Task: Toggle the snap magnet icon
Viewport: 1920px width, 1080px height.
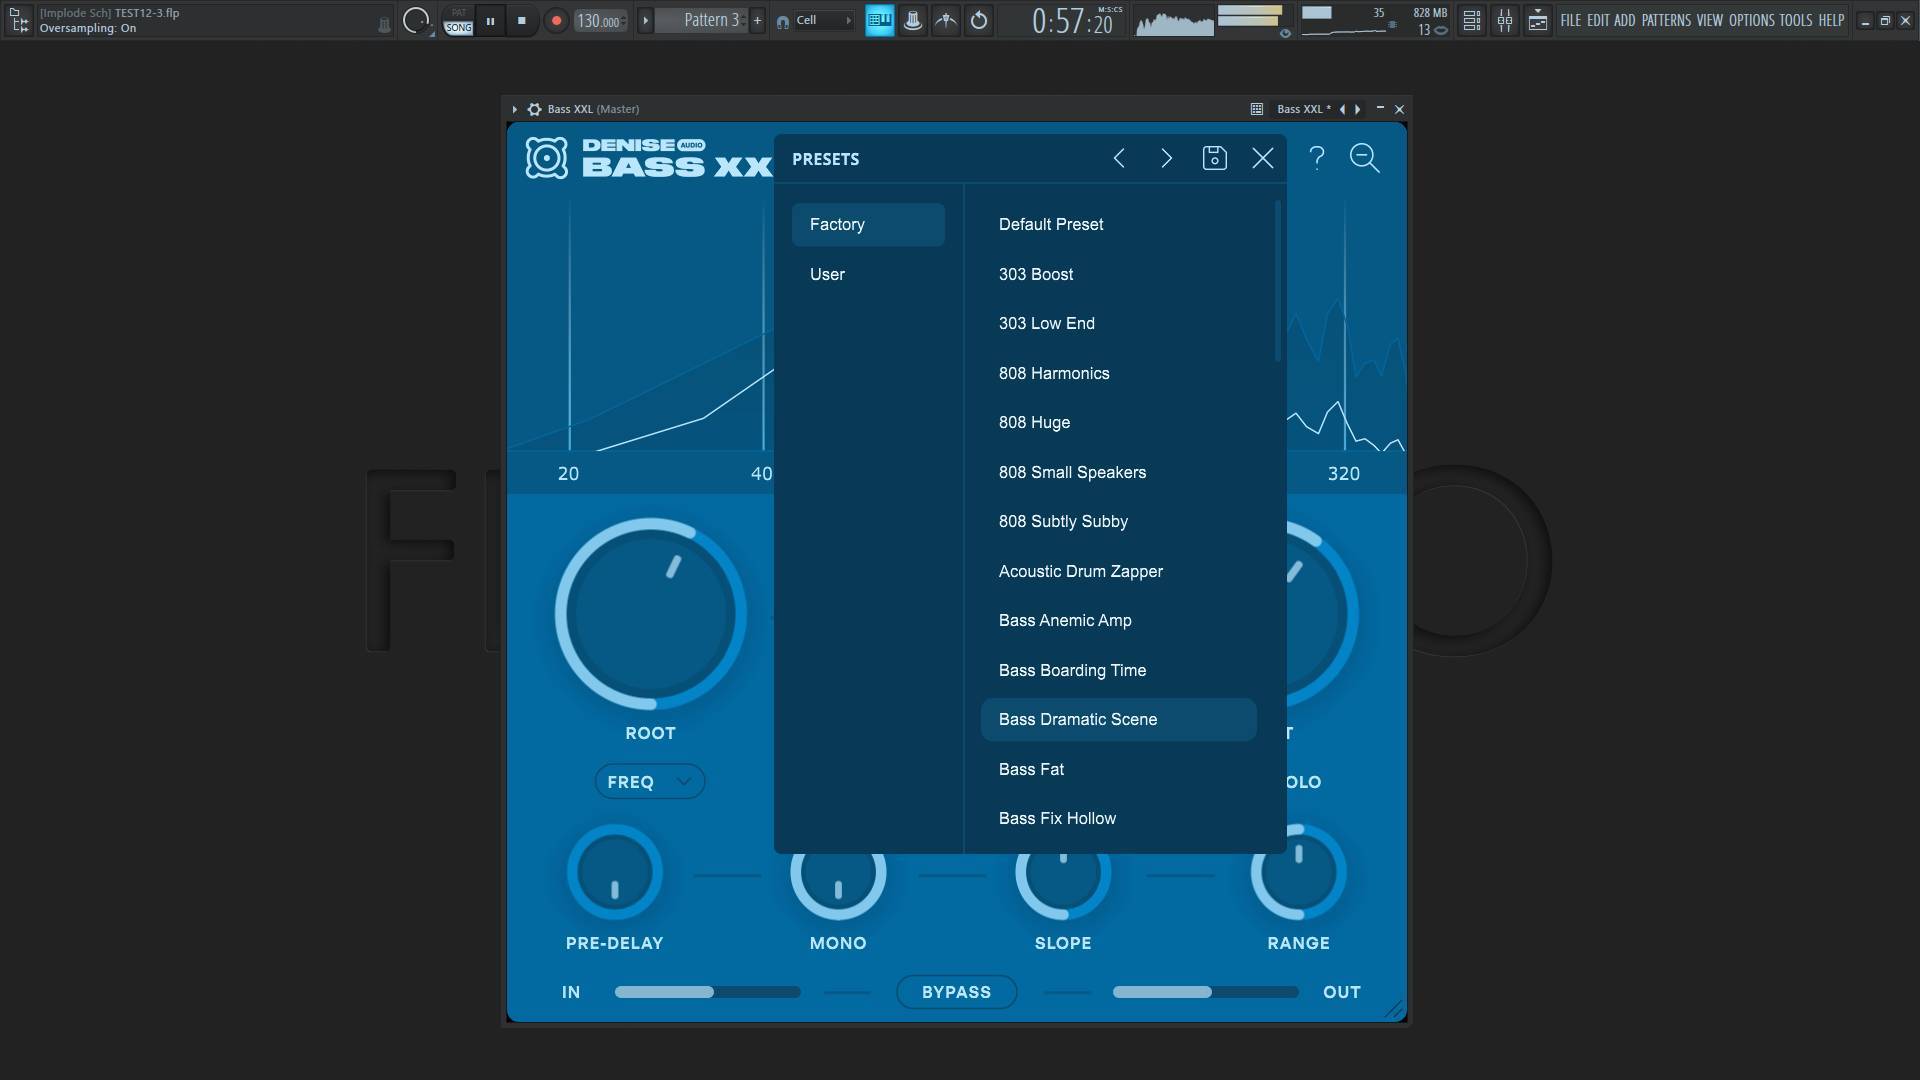Action: pyautogui.click(x=783, y=21)
